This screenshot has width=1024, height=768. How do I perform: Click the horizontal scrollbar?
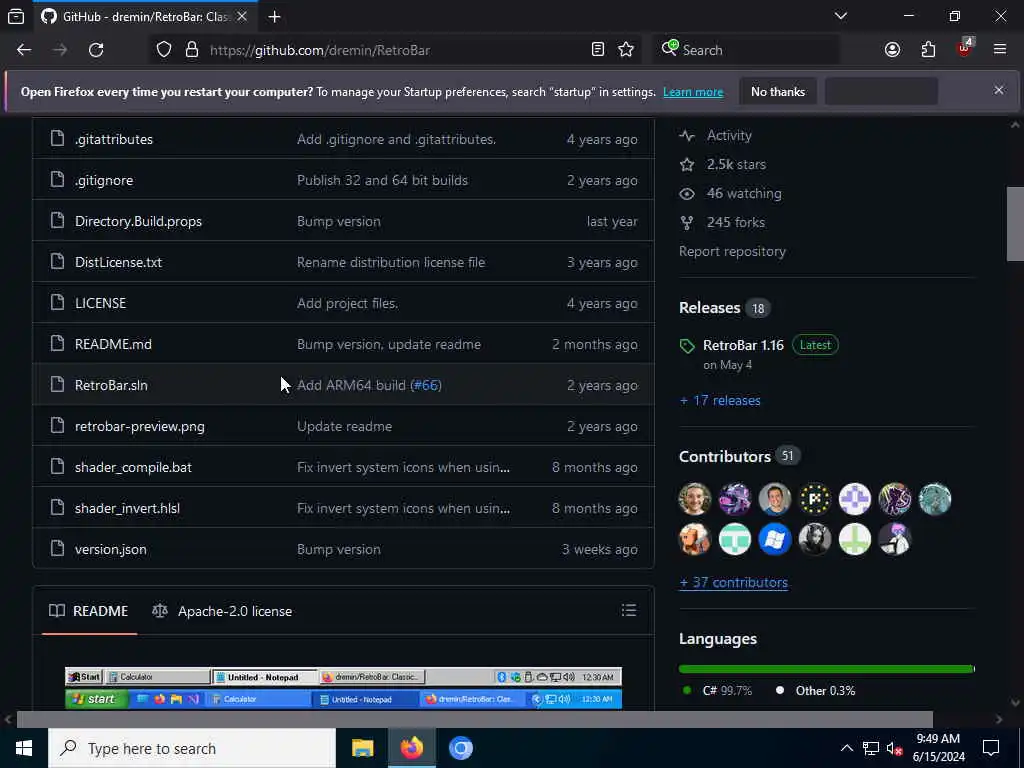(x=475, y=720)
